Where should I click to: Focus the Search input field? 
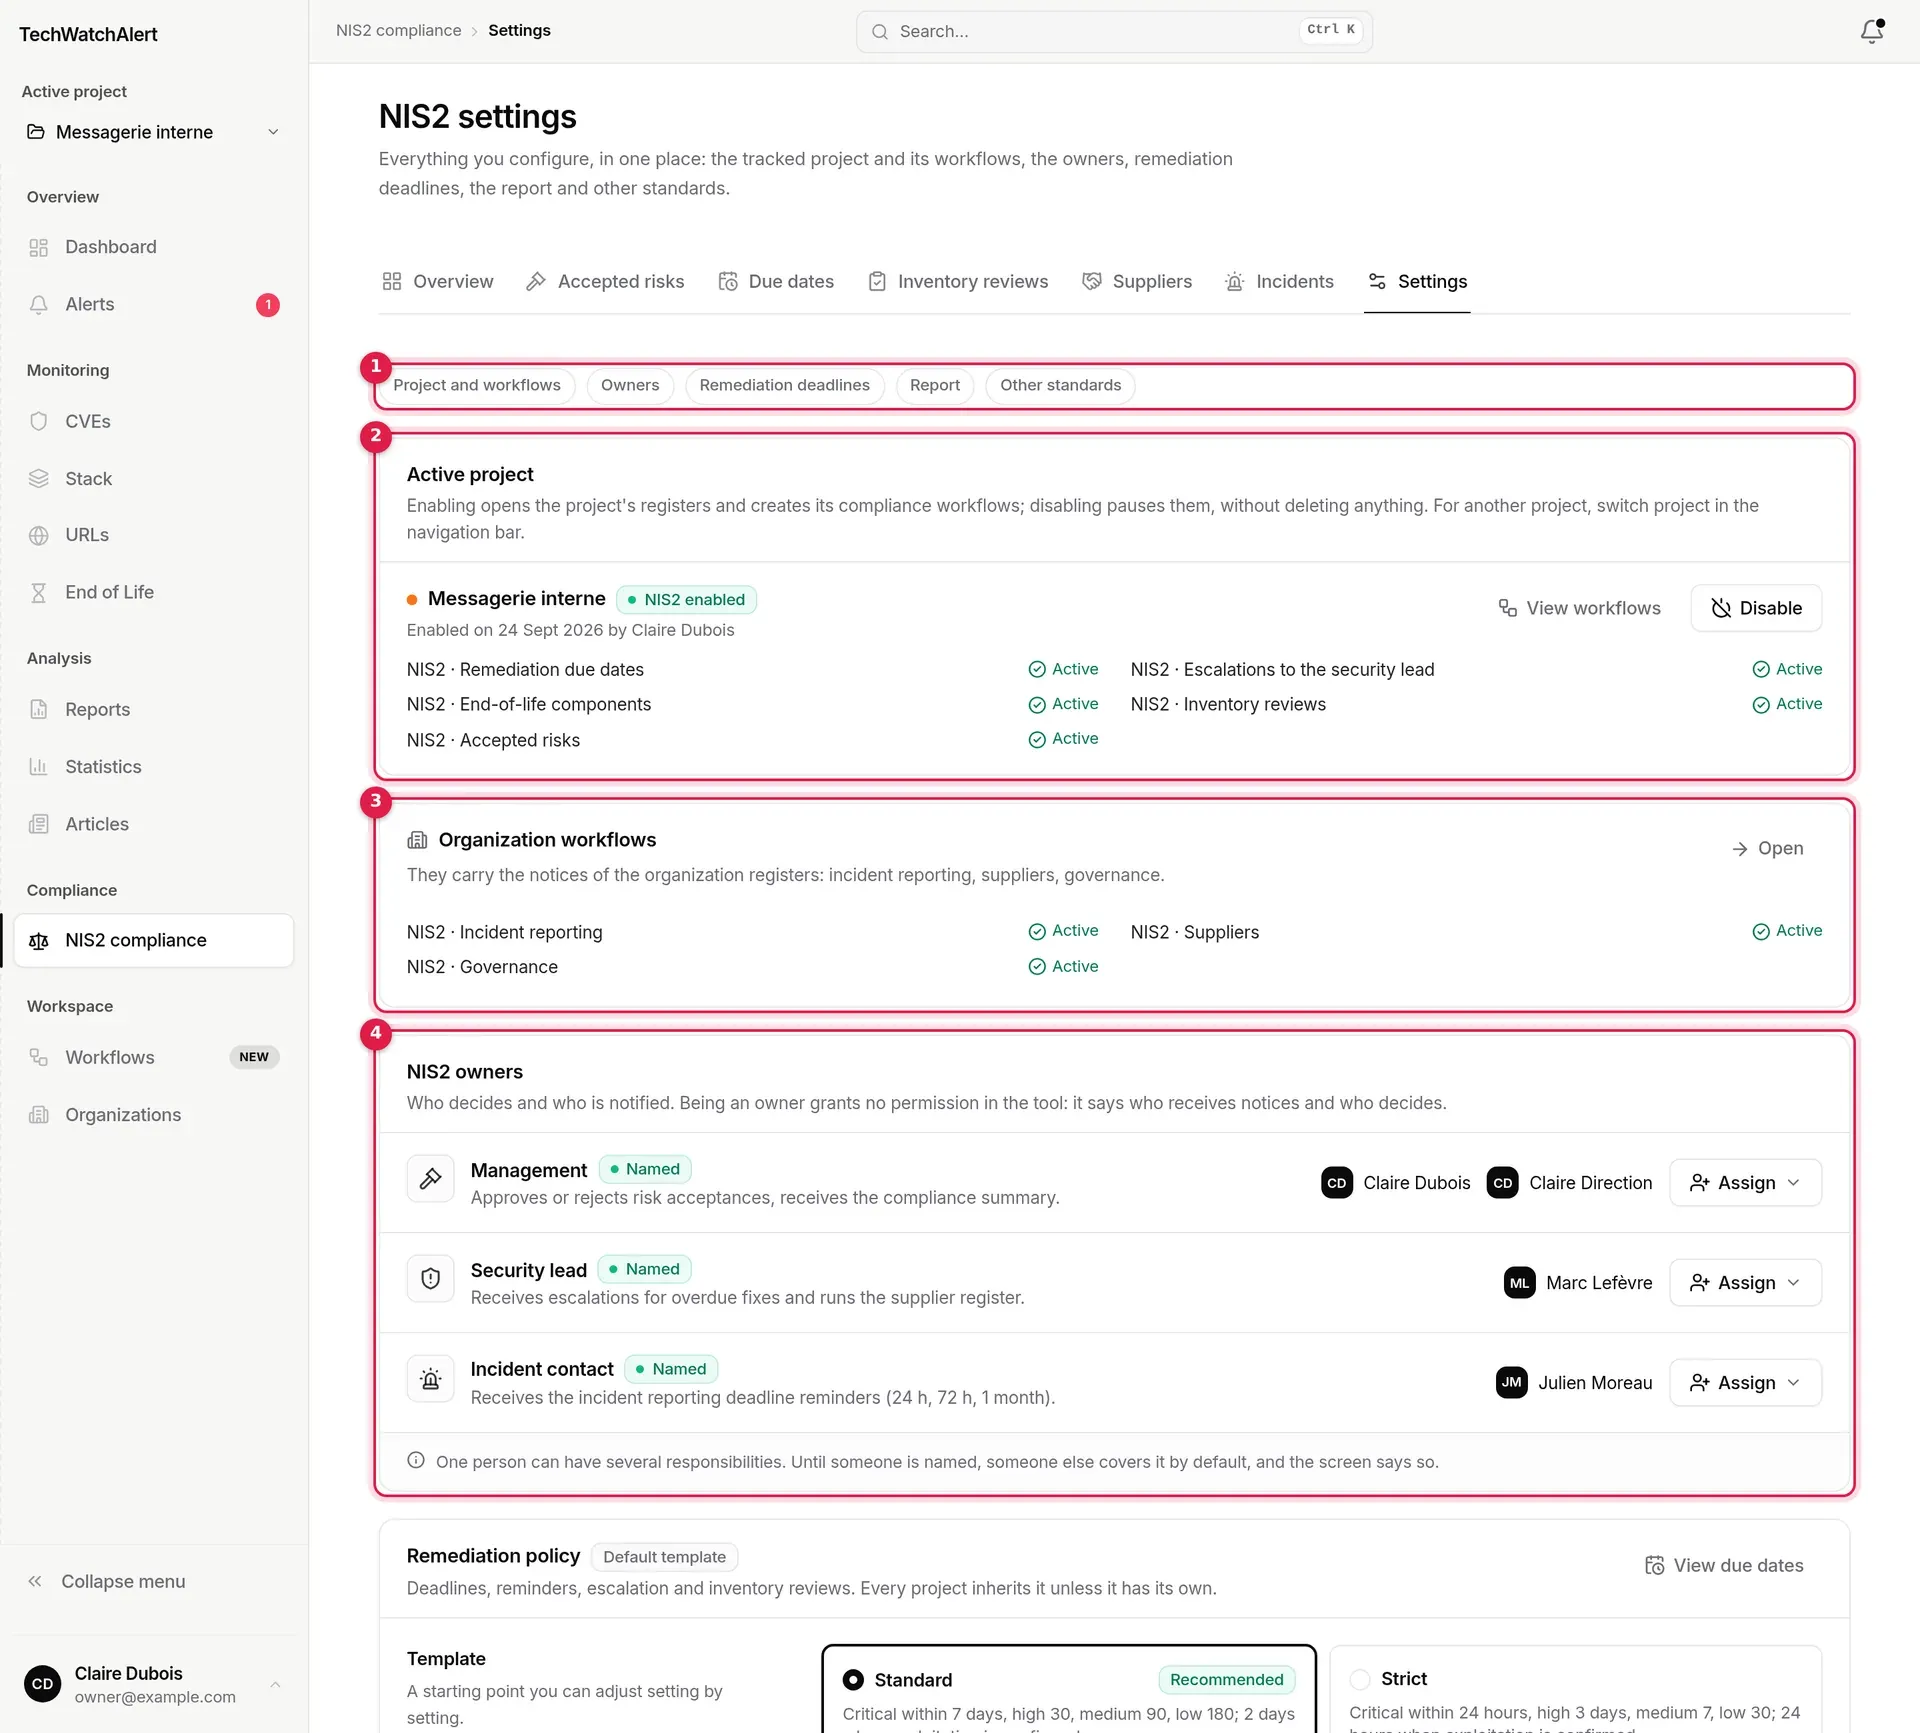(1114, 31)
